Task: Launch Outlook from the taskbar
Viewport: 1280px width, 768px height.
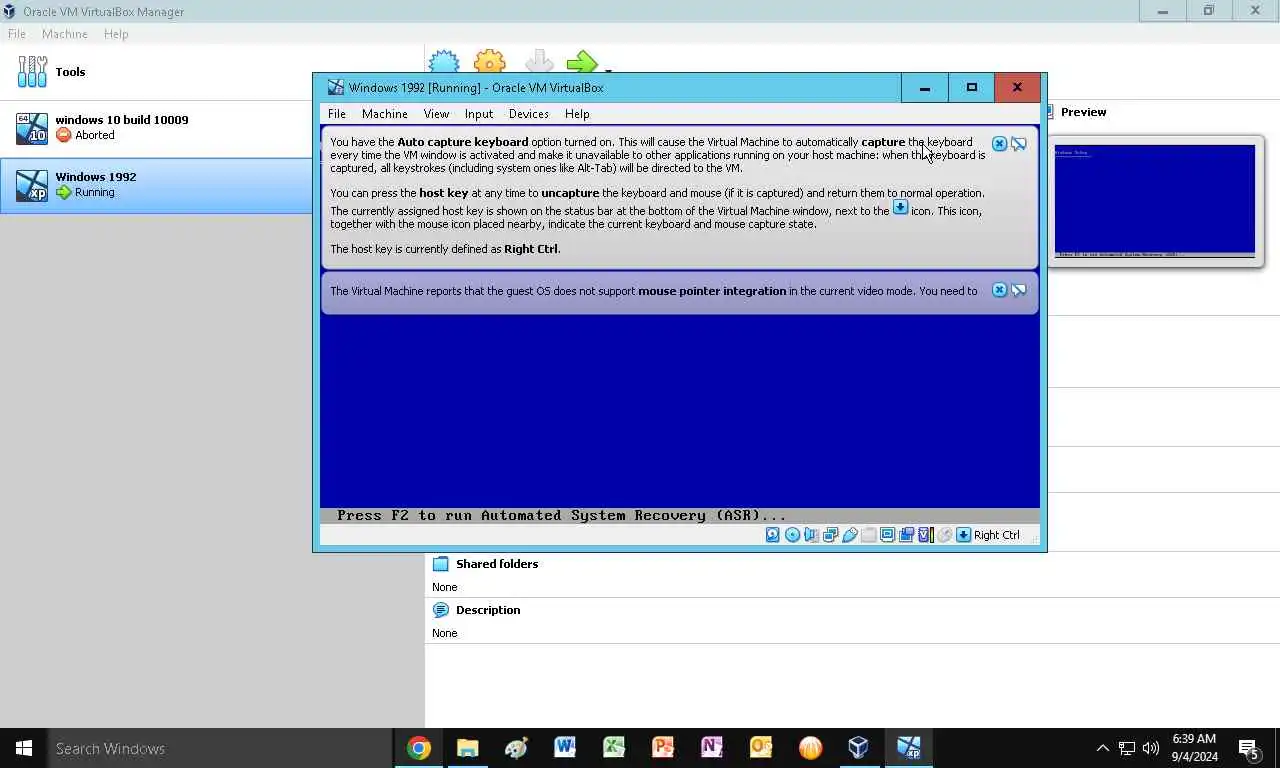Action: tap(761, 748)
